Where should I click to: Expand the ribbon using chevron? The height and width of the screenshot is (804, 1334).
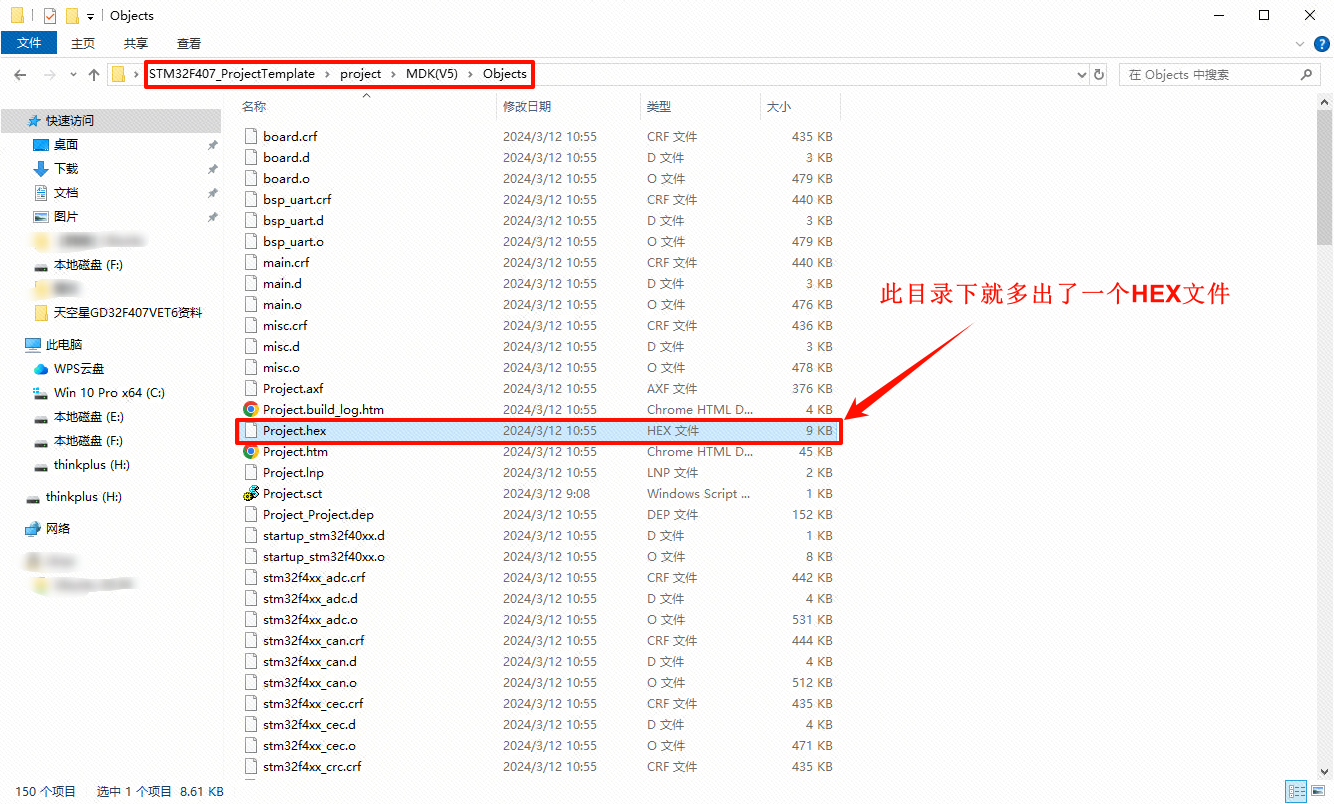pyautogui.click(x=1300, y=44)
